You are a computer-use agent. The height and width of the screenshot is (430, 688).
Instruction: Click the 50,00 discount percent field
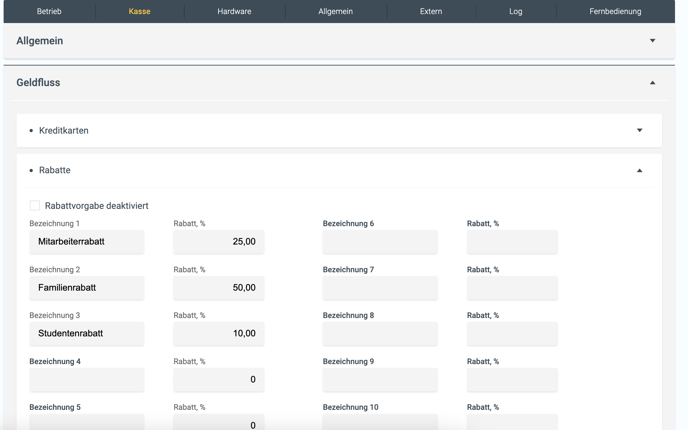click(218, 288)
